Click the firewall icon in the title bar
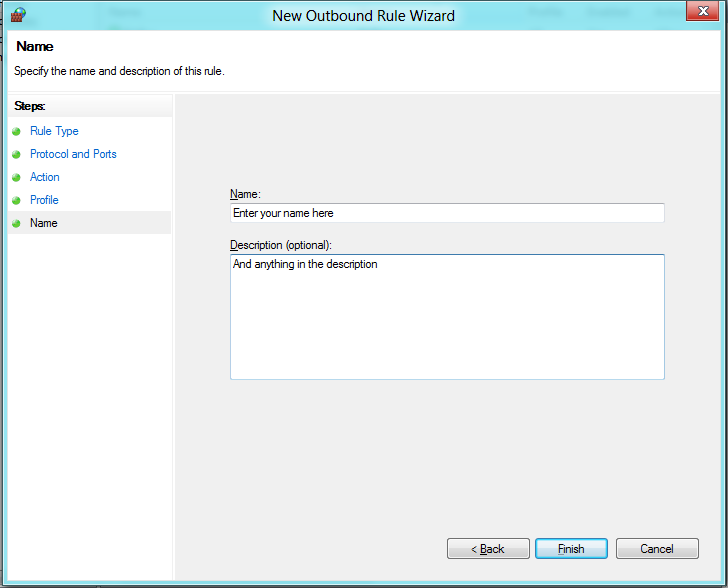The height and width of the screenshot is (588, 728). [17, 15]
